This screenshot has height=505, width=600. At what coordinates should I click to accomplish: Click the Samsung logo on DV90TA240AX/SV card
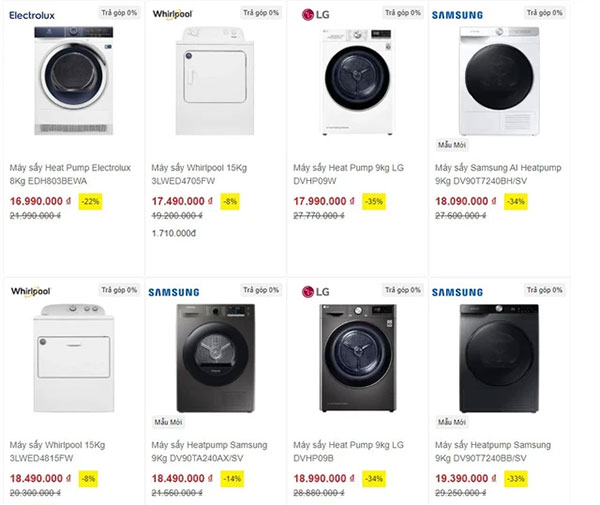tap(173, 292)
